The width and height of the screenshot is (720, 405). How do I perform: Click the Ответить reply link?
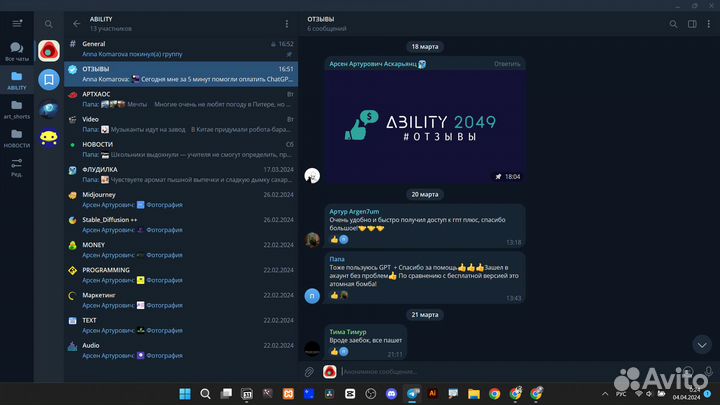click(507, 64)
